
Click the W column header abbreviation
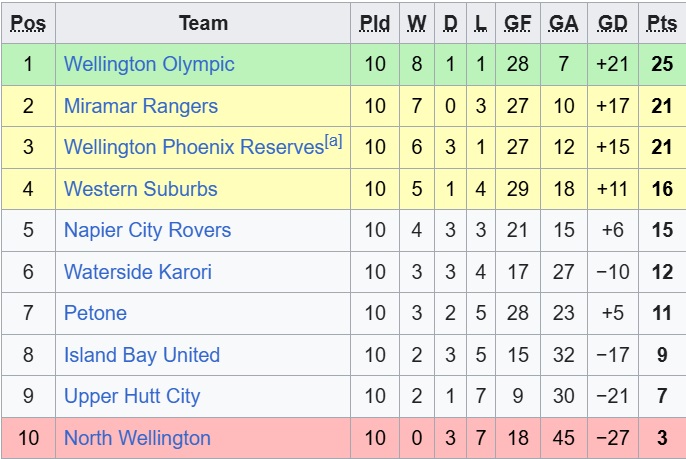point(417,23)
